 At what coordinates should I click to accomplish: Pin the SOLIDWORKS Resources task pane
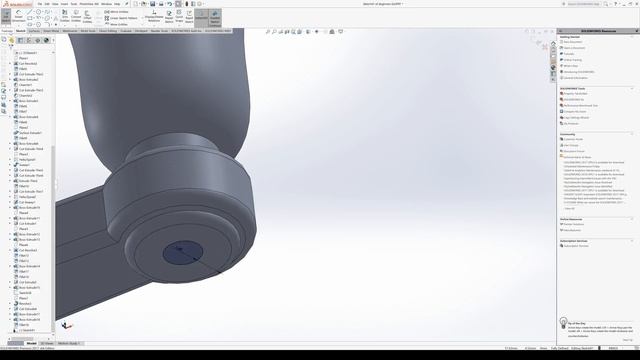tap(637, 31)
